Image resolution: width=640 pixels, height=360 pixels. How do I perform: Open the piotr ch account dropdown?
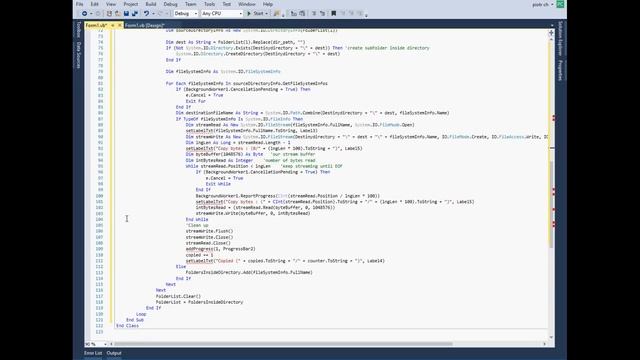[x=543, y=4]
